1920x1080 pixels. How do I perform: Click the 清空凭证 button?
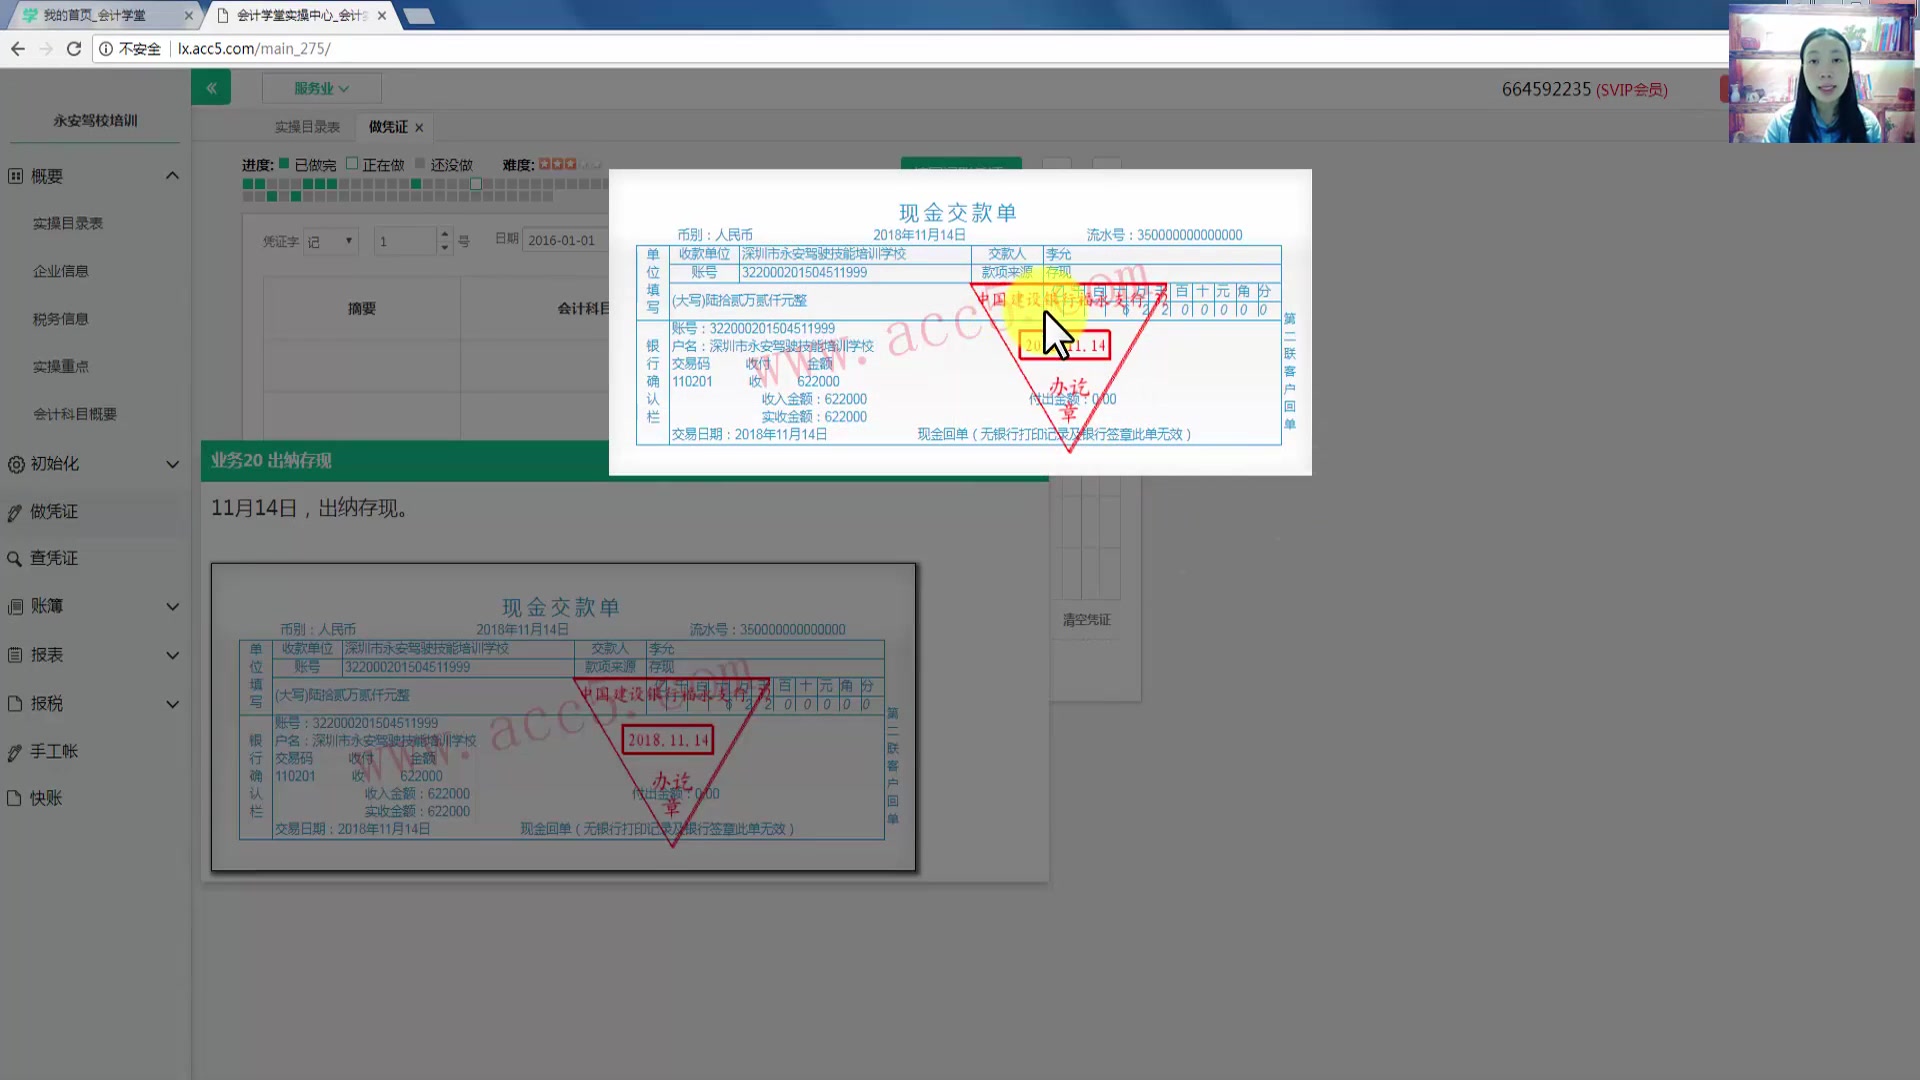tap(1086, 620)
